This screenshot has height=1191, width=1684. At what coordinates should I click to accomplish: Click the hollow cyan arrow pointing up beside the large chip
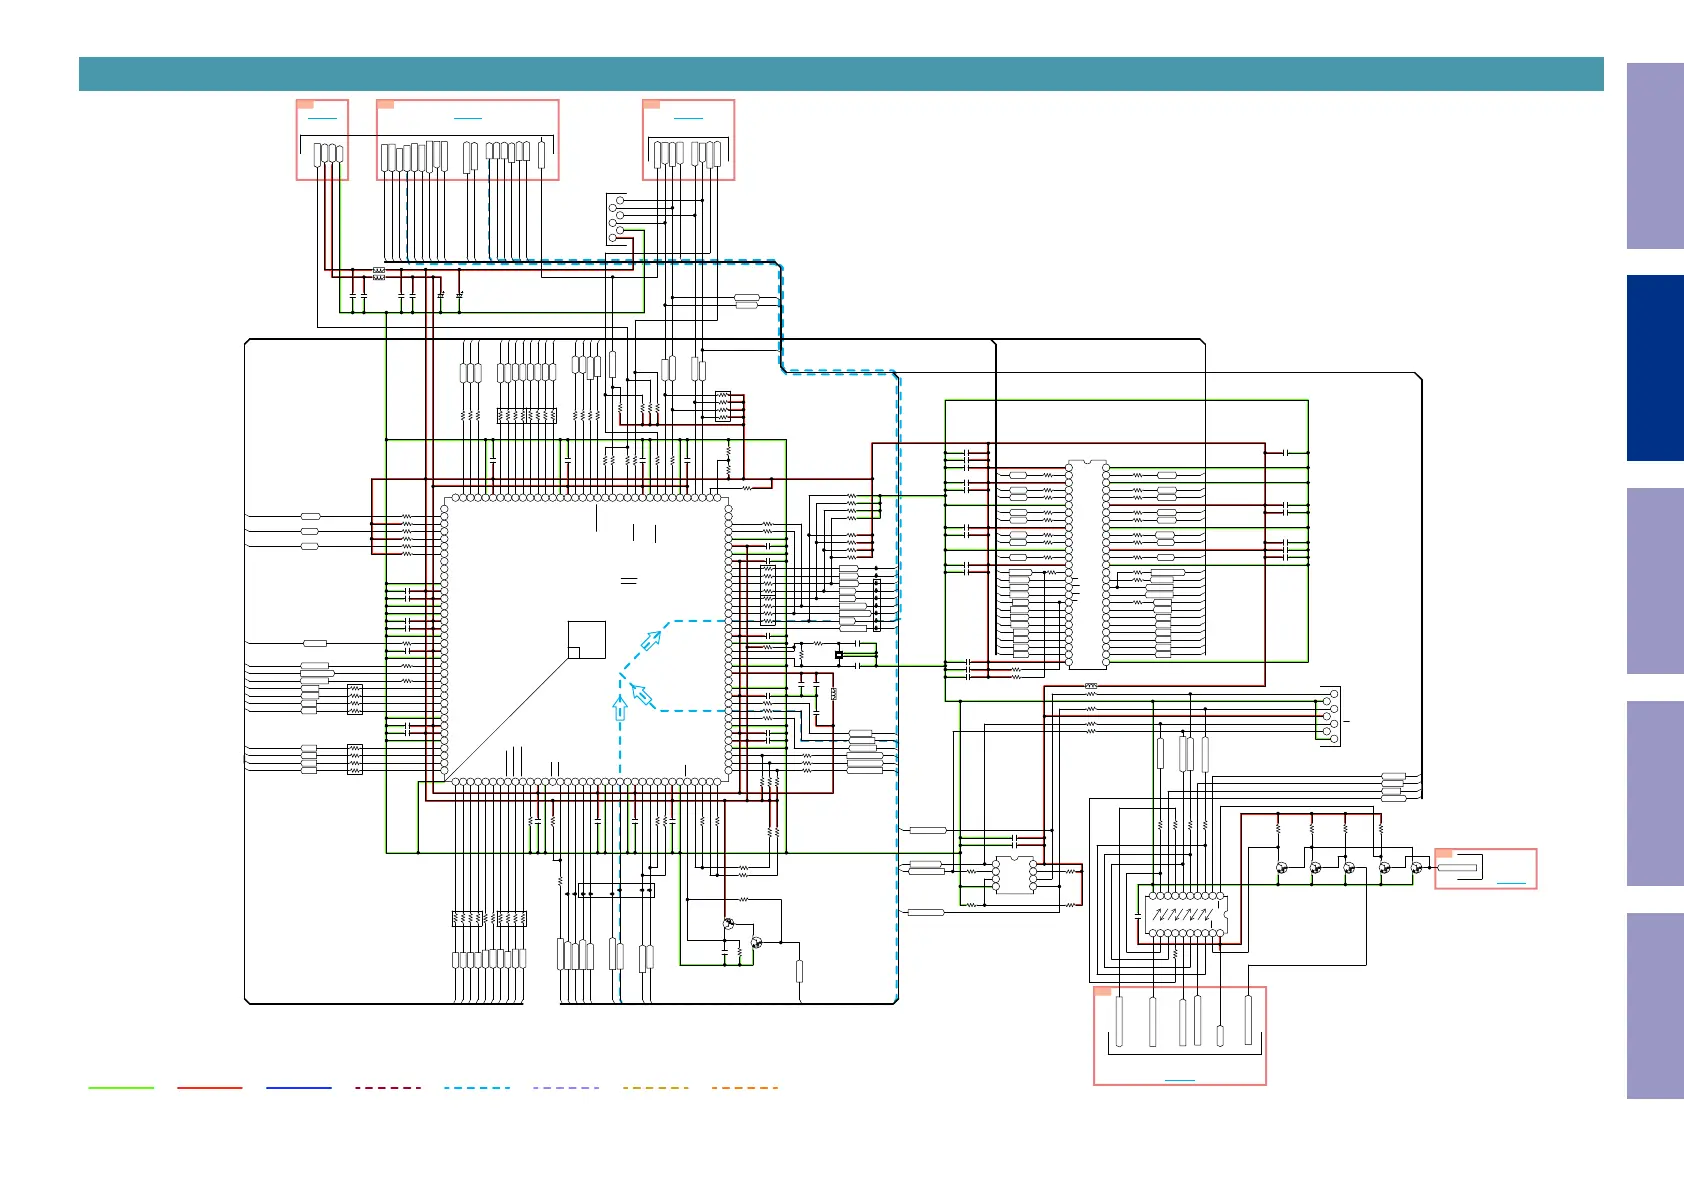(x=619, y=708)
